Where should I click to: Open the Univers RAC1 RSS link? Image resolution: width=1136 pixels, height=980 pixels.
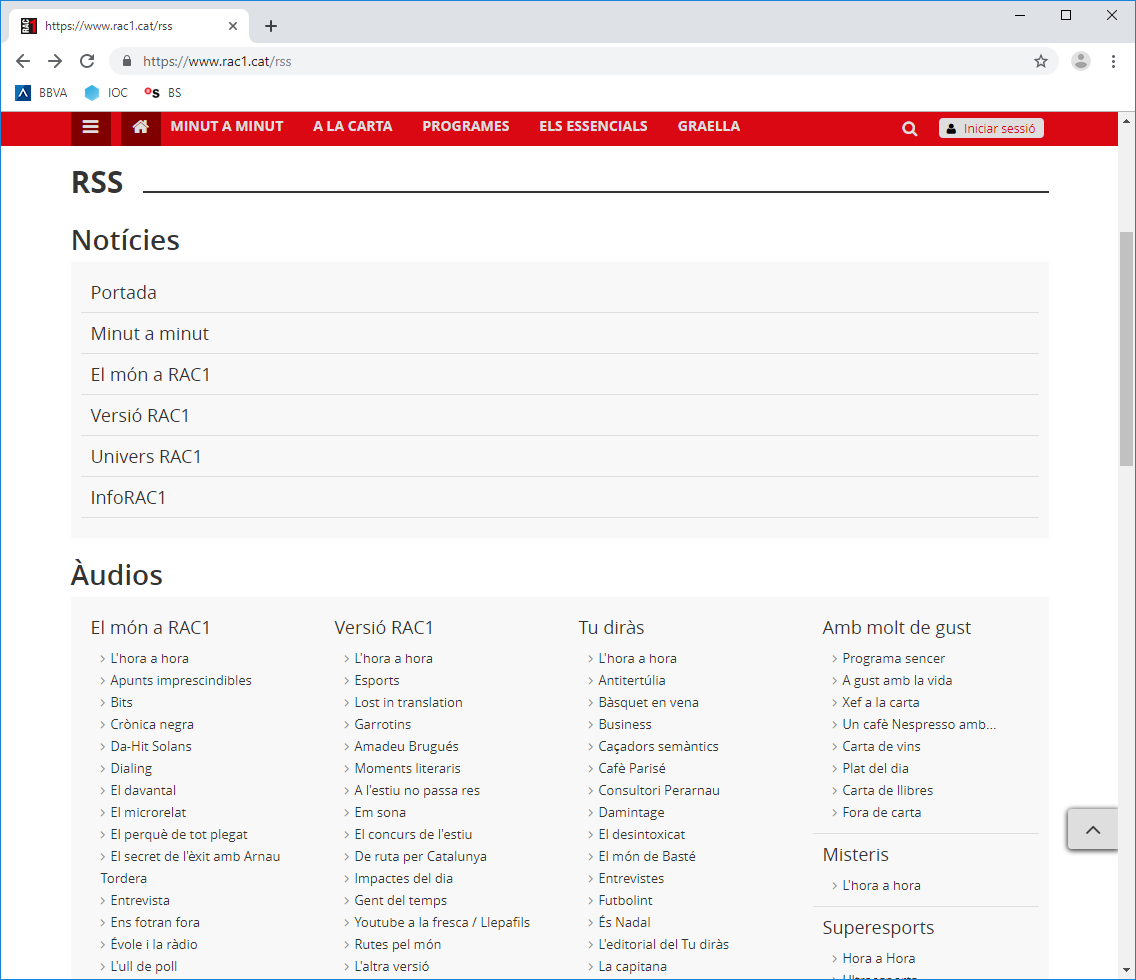(146, 457)
